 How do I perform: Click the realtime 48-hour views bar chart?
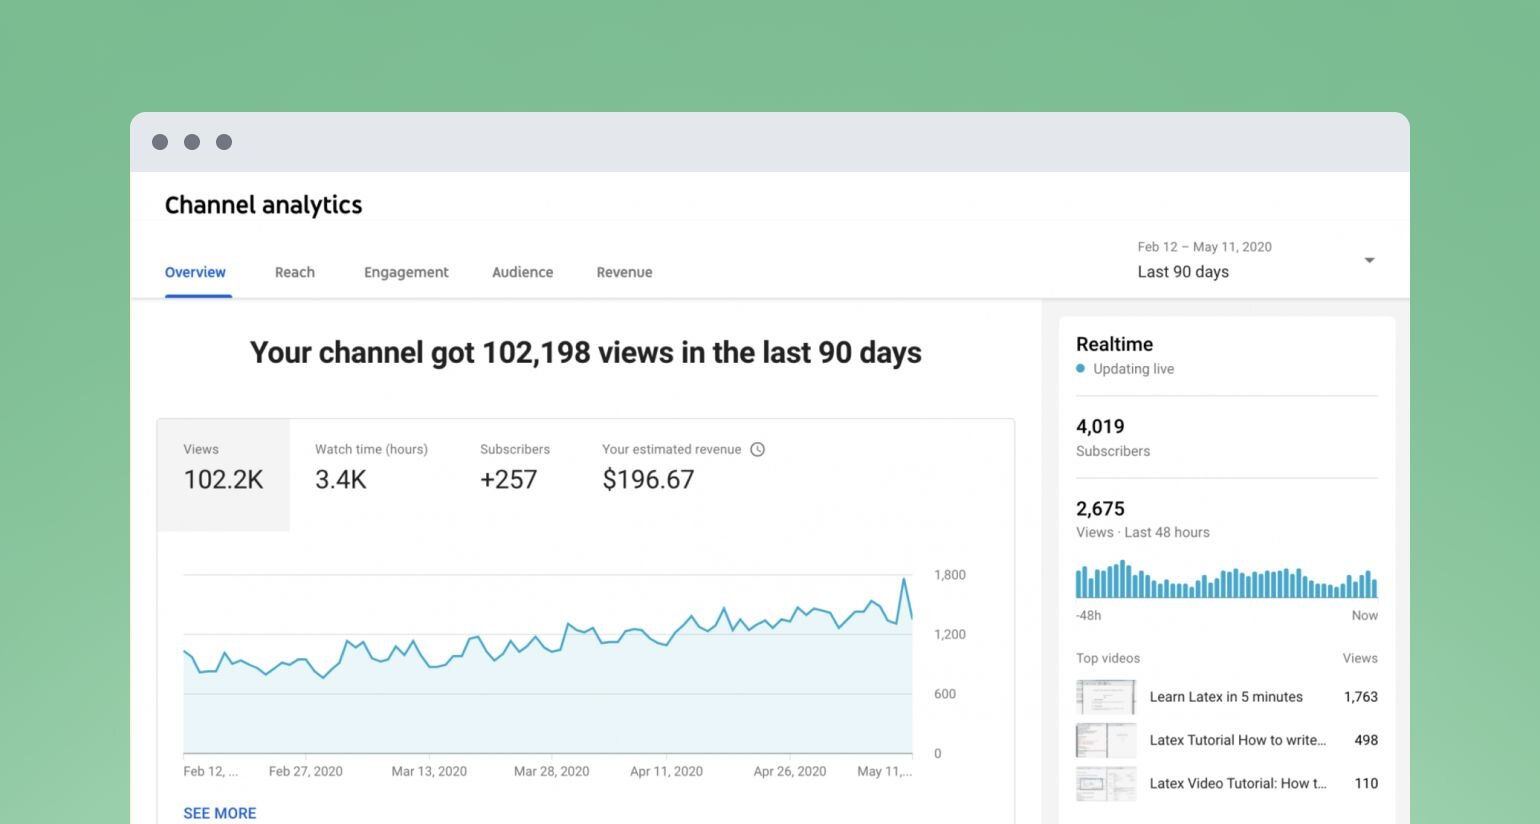[1227, 580]
